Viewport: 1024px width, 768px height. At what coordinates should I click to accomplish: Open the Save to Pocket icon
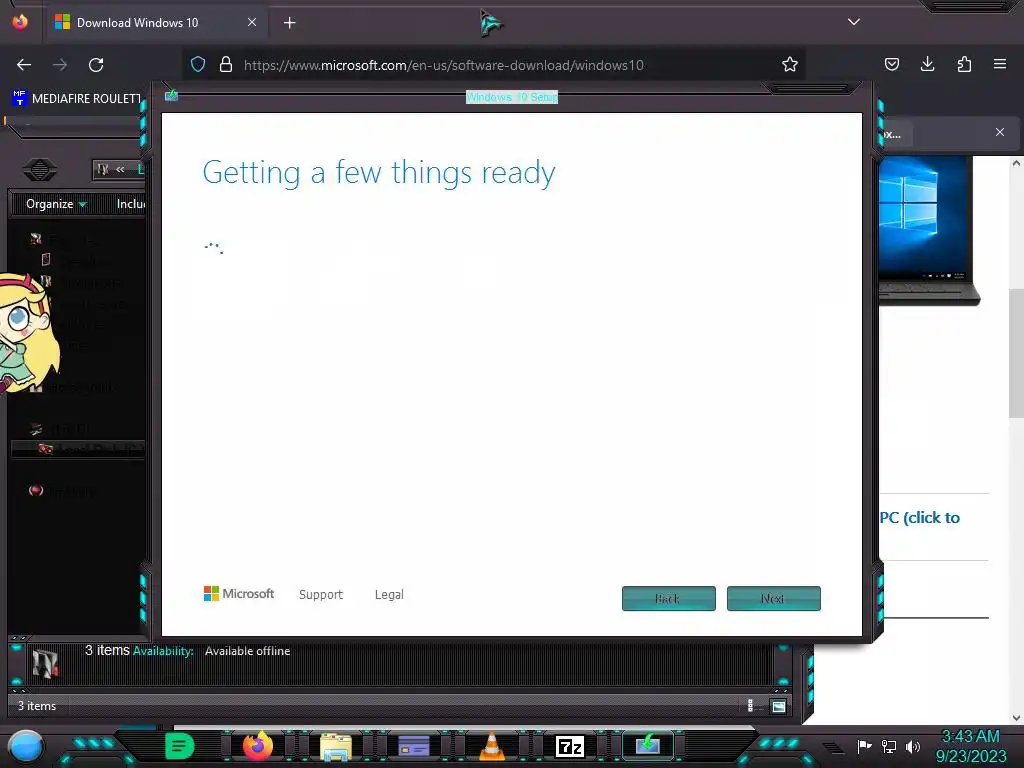tap(892, 64)
